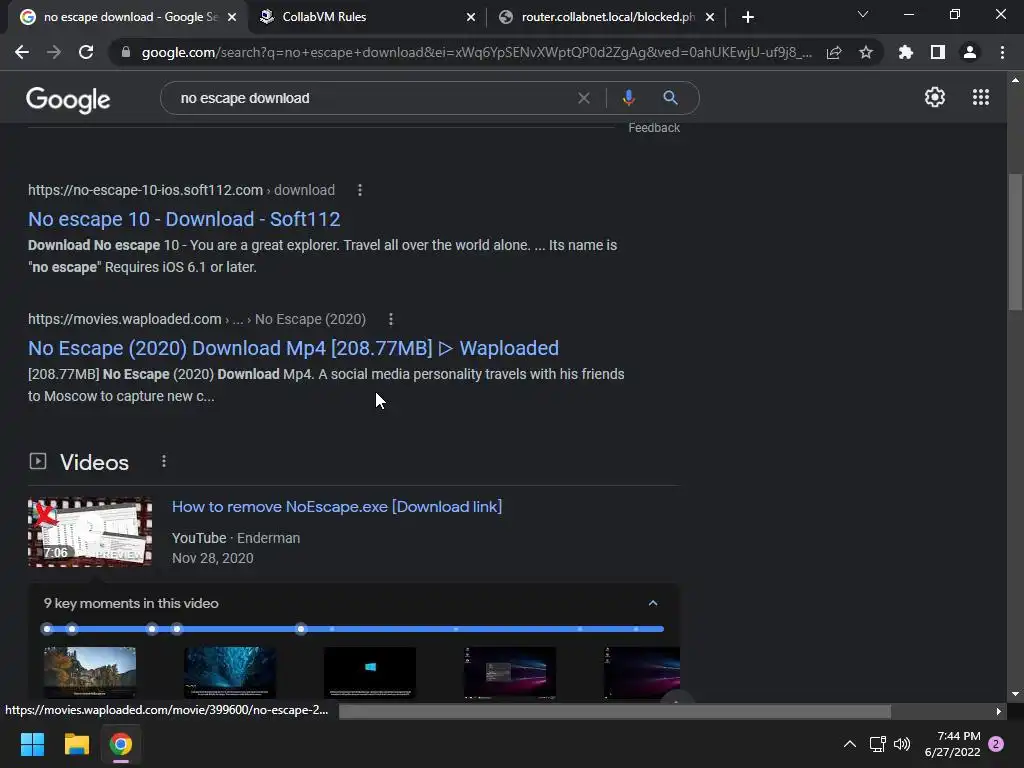Viewport: 1024px width, 768px height.
Task: Show hidden tray icons chevron
Action: [x=850, y=744]
